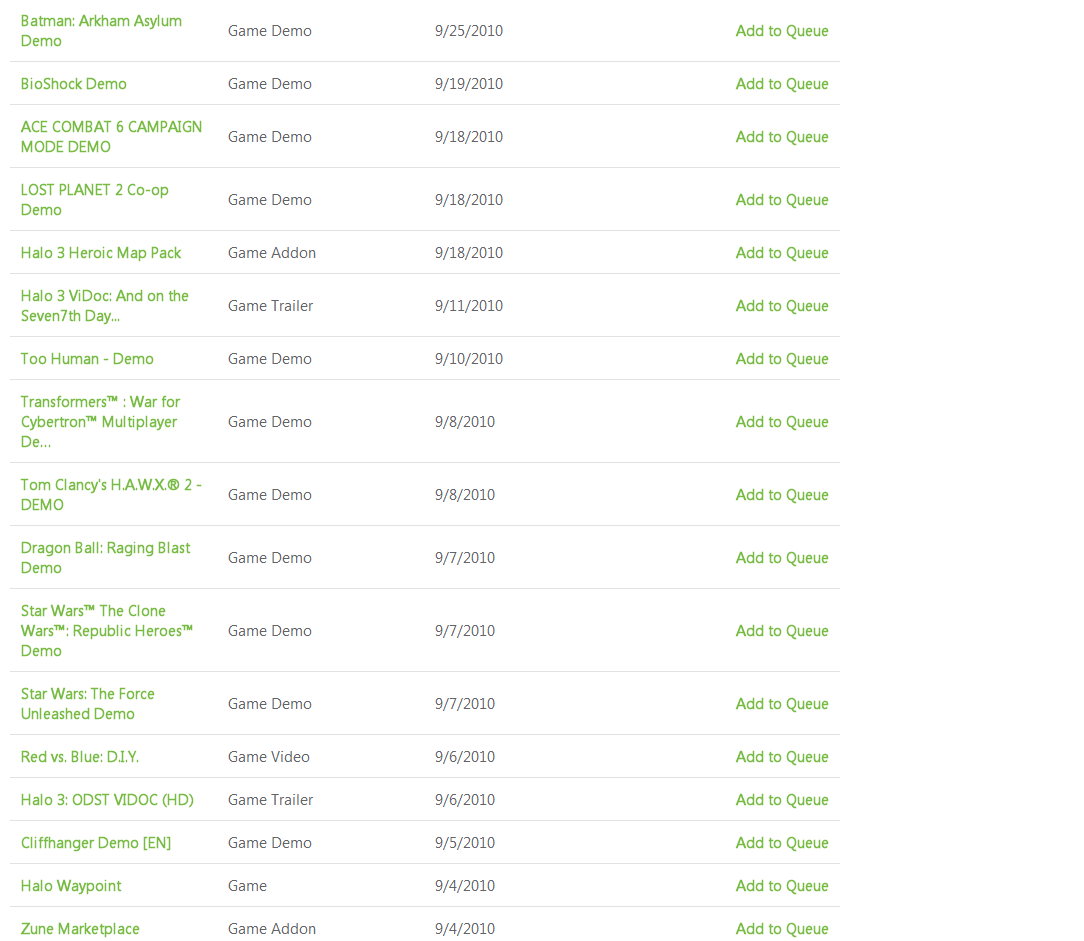Add Tom Clancy's H.A.W.X. 2 demo to queue
This screenshot has width=1084, height=941.
click(781, 495)
